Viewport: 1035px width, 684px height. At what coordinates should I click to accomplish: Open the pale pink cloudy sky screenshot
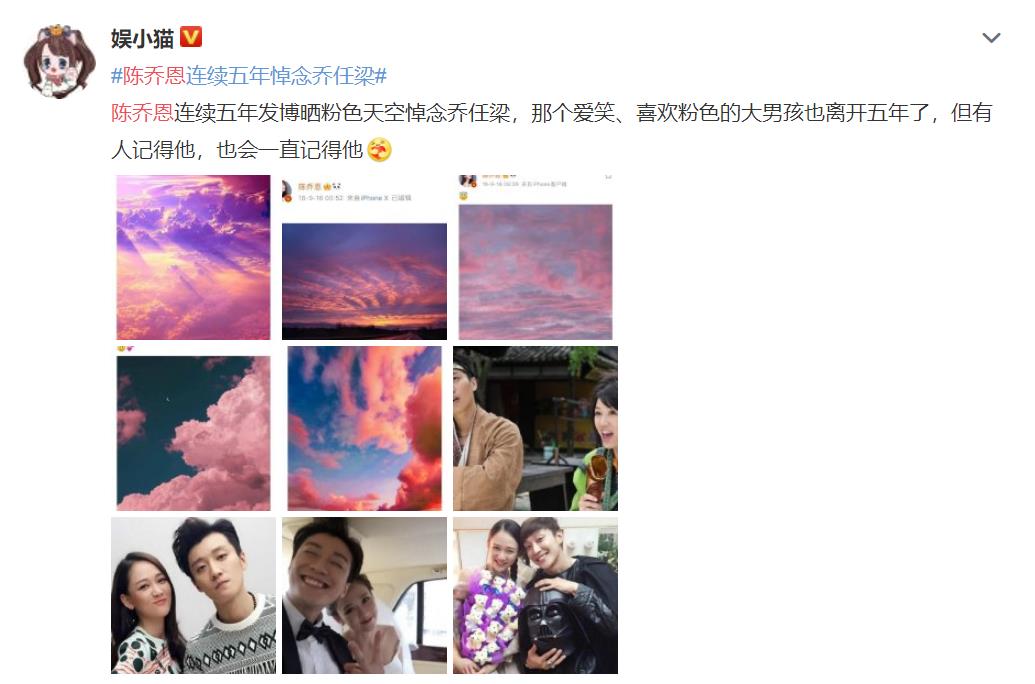(x=535, y=257)
